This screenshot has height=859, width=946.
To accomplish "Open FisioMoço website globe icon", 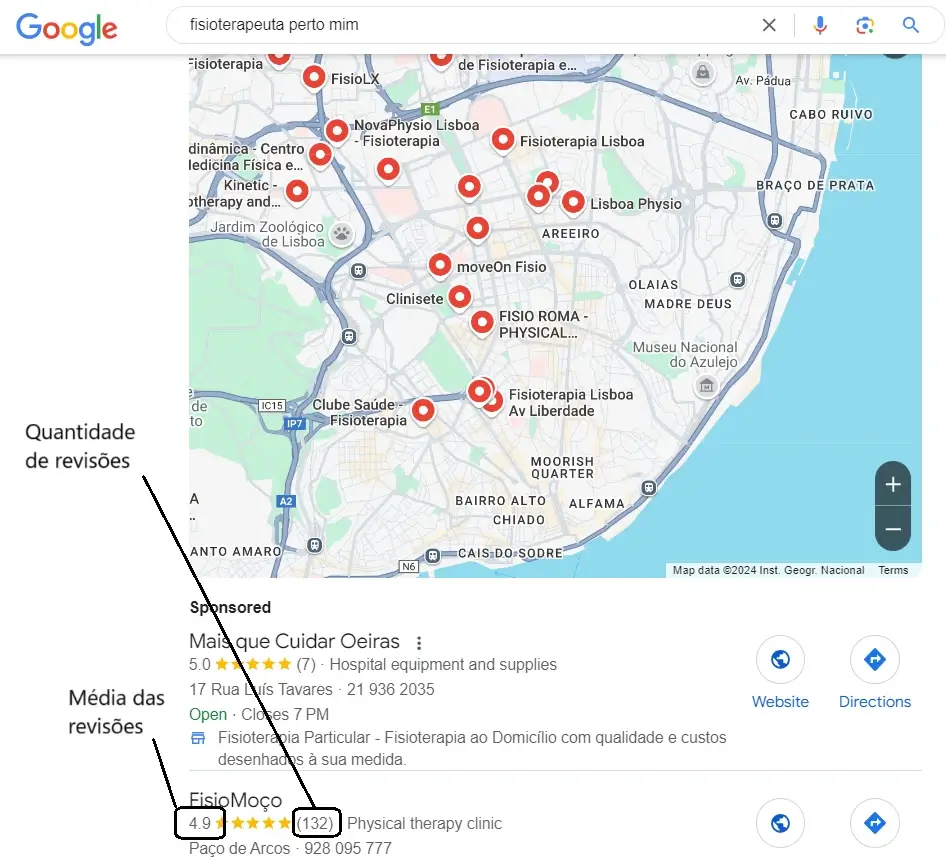I will click(x=780, y=823).
